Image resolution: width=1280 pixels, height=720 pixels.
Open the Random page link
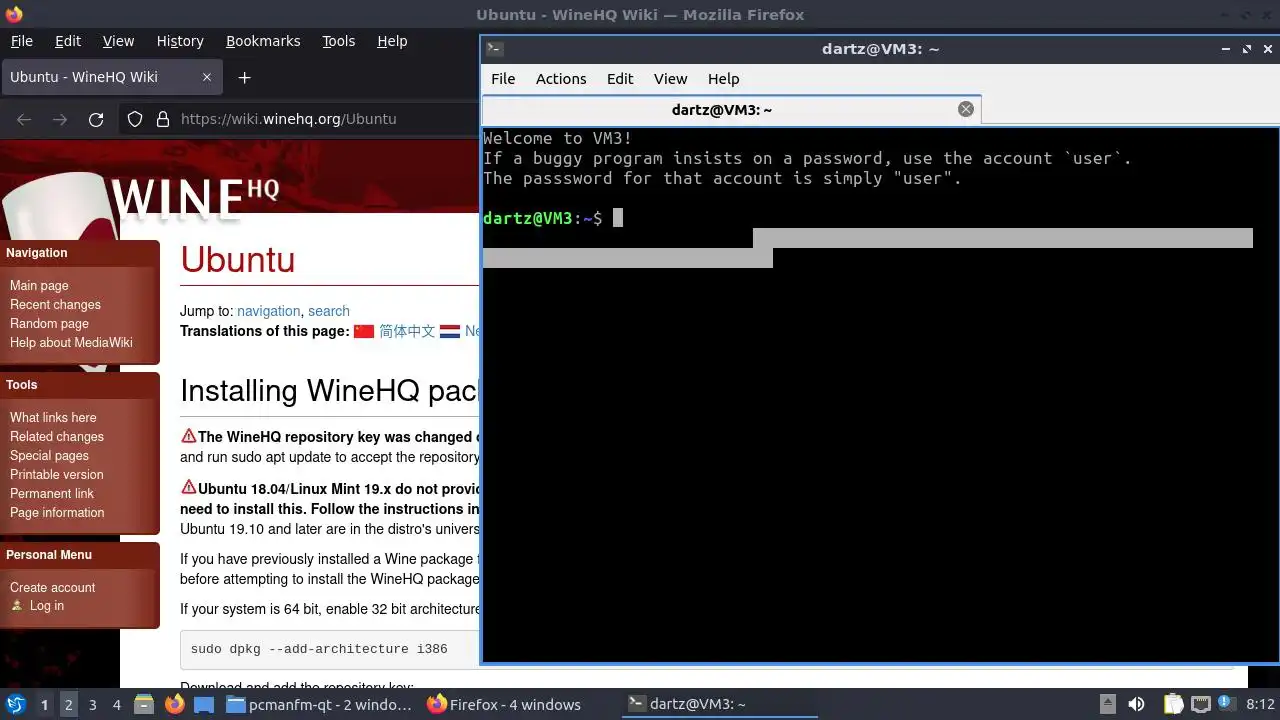tap(49, 323)
